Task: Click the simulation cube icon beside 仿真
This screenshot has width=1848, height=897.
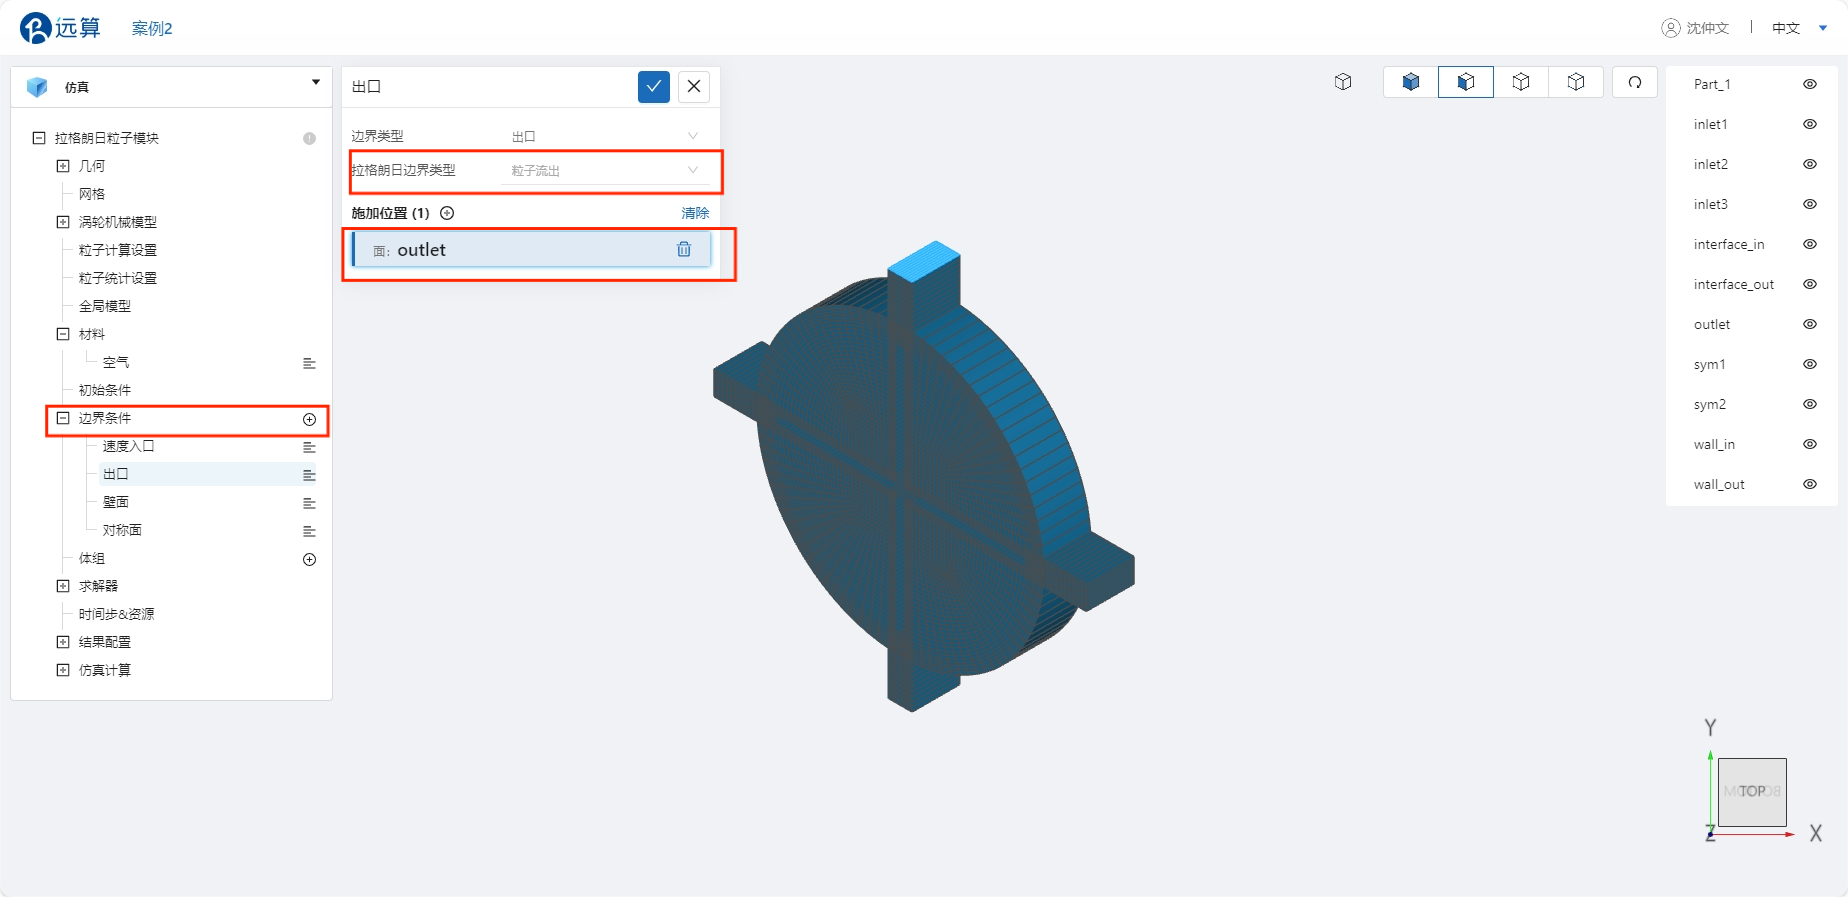Action: [37, 87]
